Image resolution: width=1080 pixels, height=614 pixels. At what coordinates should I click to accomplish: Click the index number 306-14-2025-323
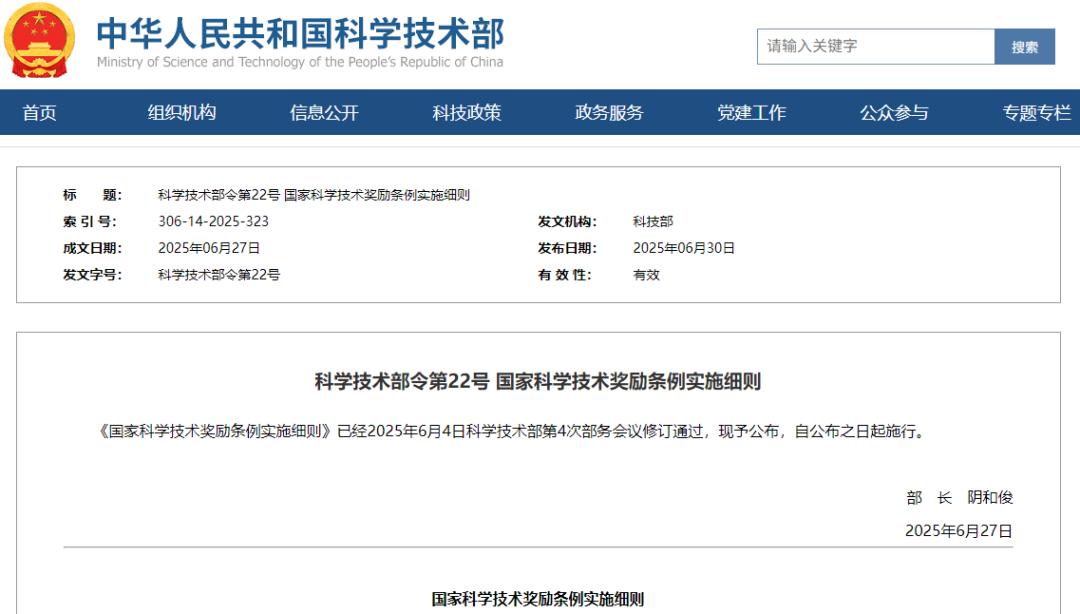click(213, 222)
